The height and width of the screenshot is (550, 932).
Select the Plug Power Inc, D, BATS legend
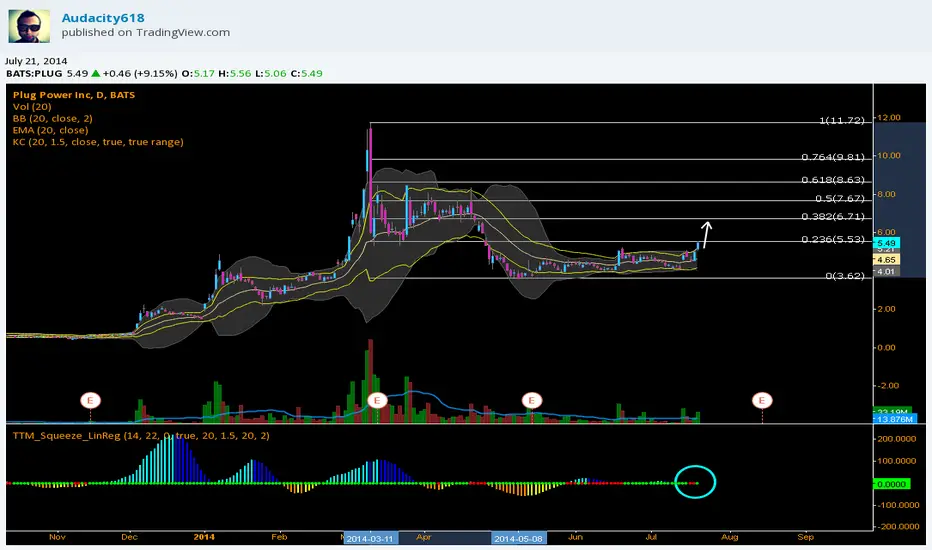click(74, 95)
